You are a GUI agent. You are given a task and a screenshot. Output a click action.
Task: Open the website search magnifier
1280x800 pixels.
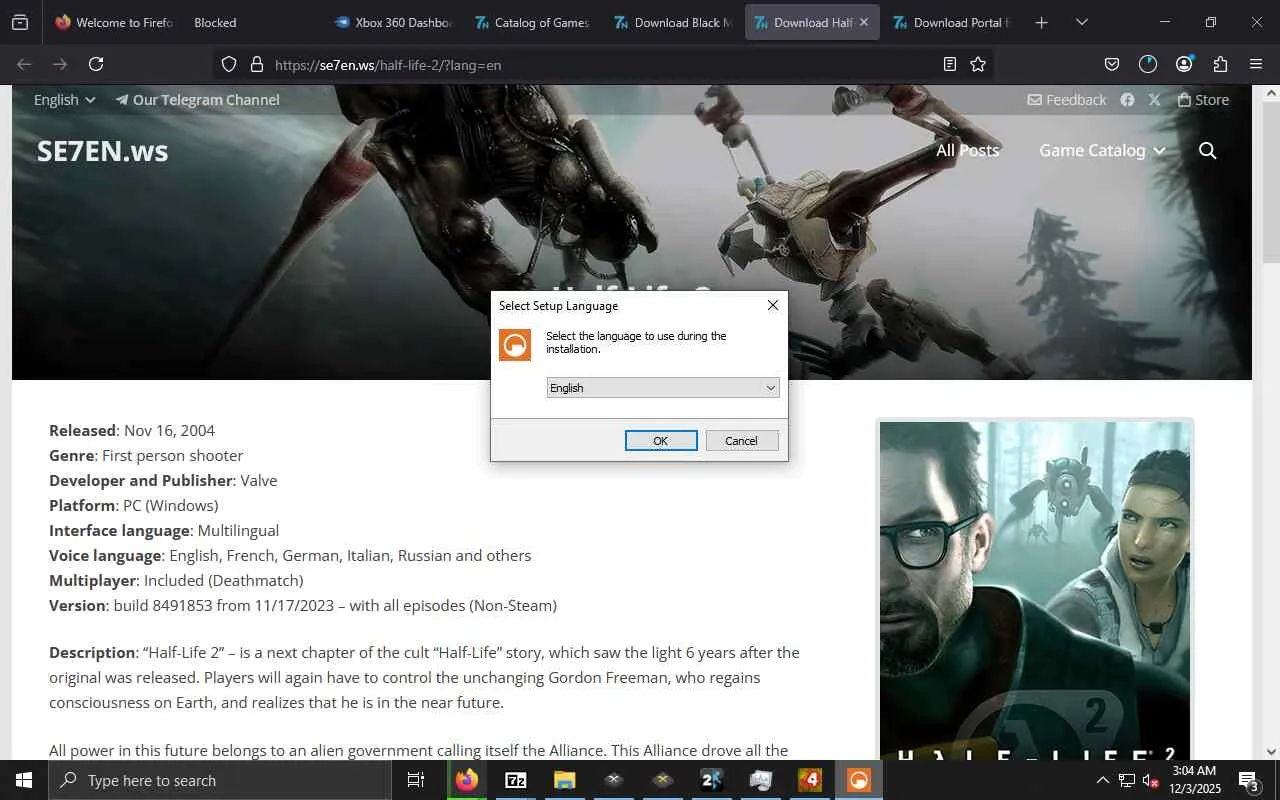pyautogui.click(x=1207, y=151)
